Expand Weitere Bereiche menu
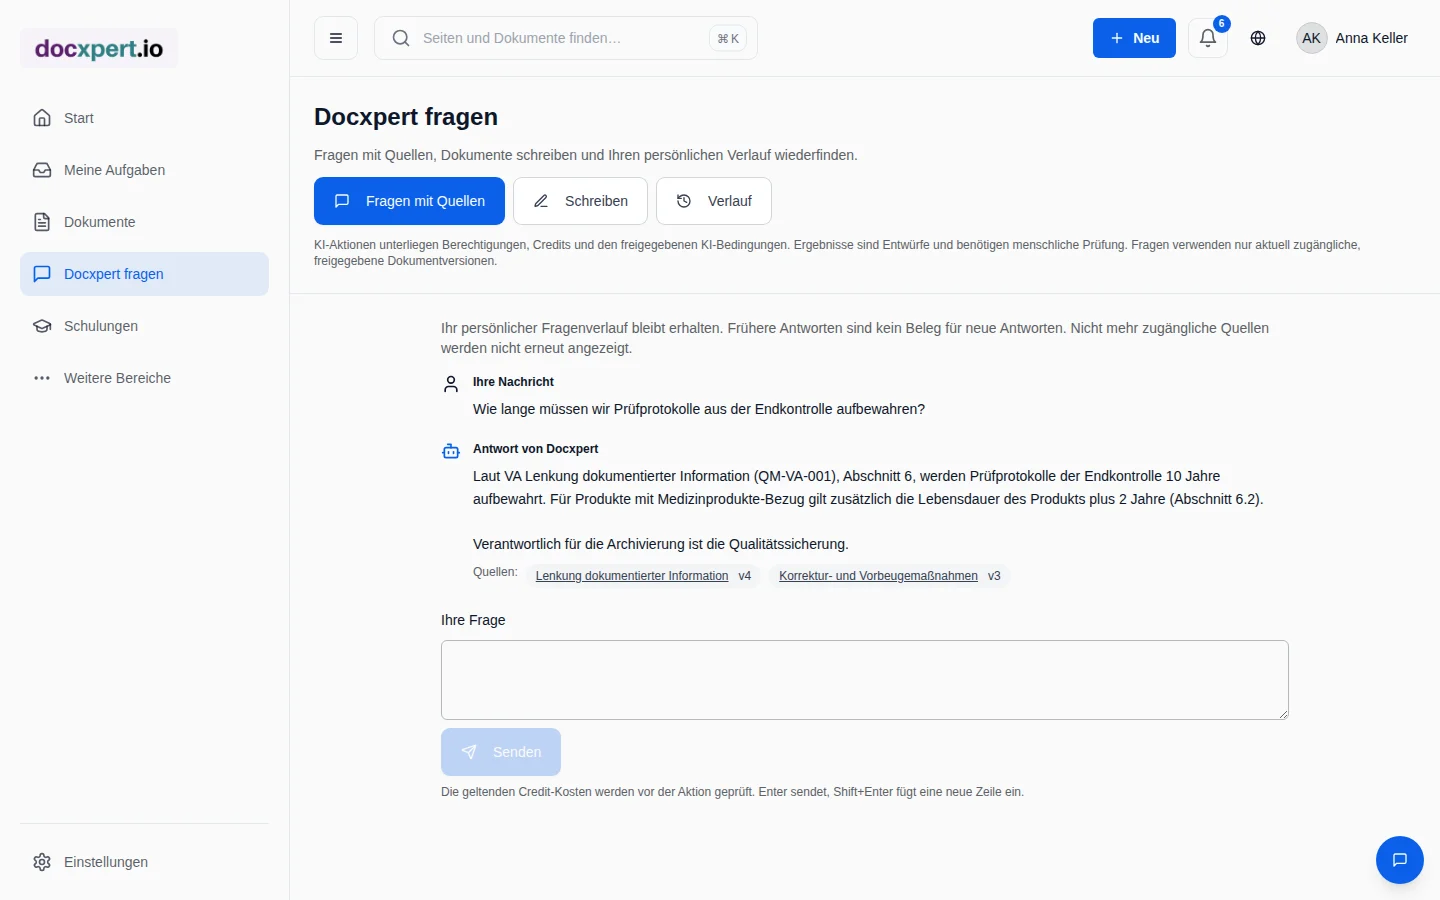1440x900 pixels. coord(144,378)
